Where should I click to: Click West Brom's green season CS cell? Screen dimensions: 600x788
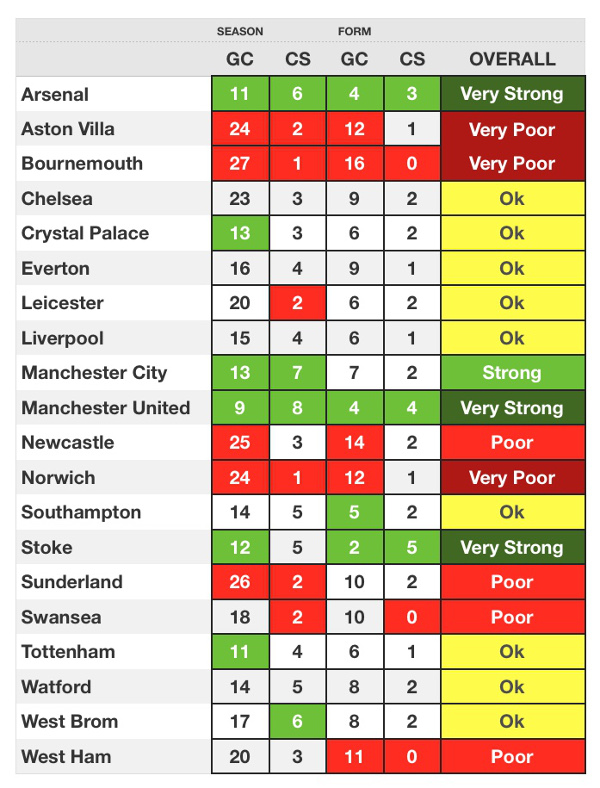click(x=297, y=721)
